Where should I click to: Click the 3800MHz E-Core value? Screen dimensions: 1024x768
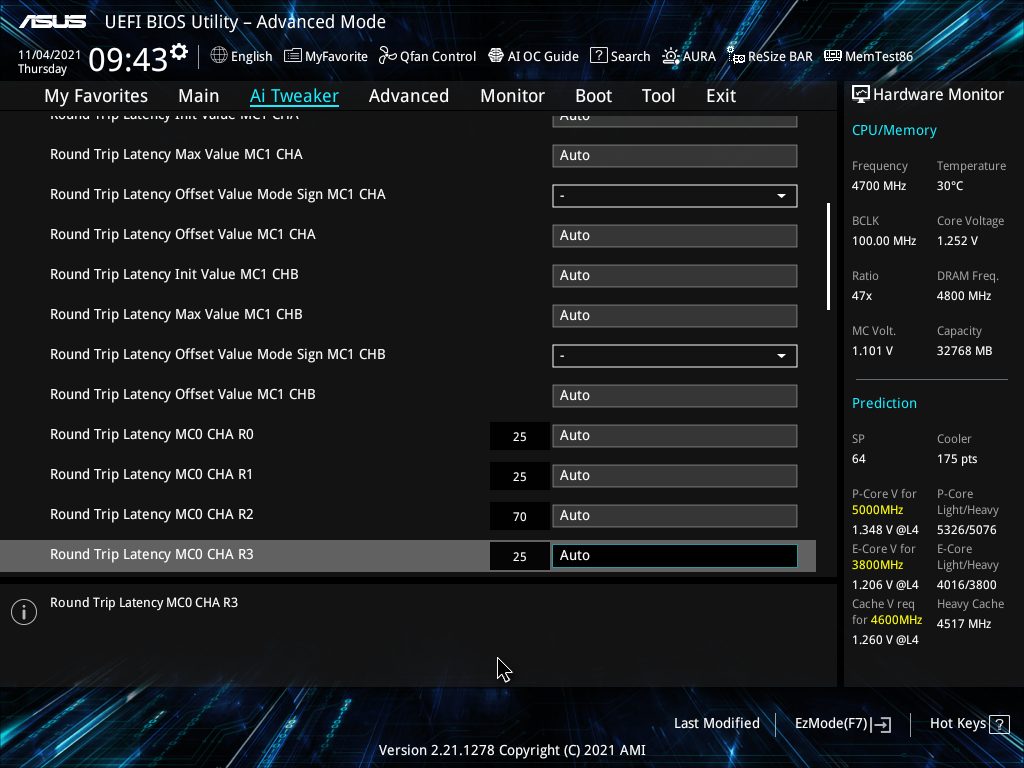[x=878, y=565]
